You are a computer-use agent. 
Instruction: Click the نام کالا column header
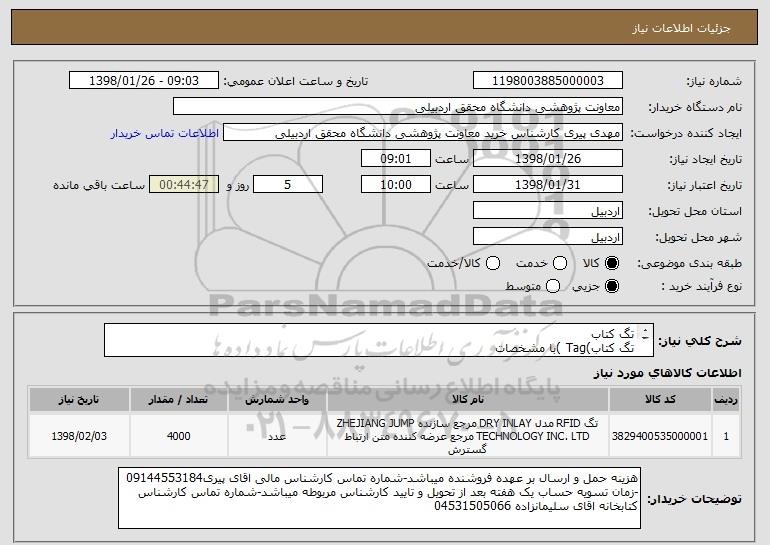coord(468,400)
